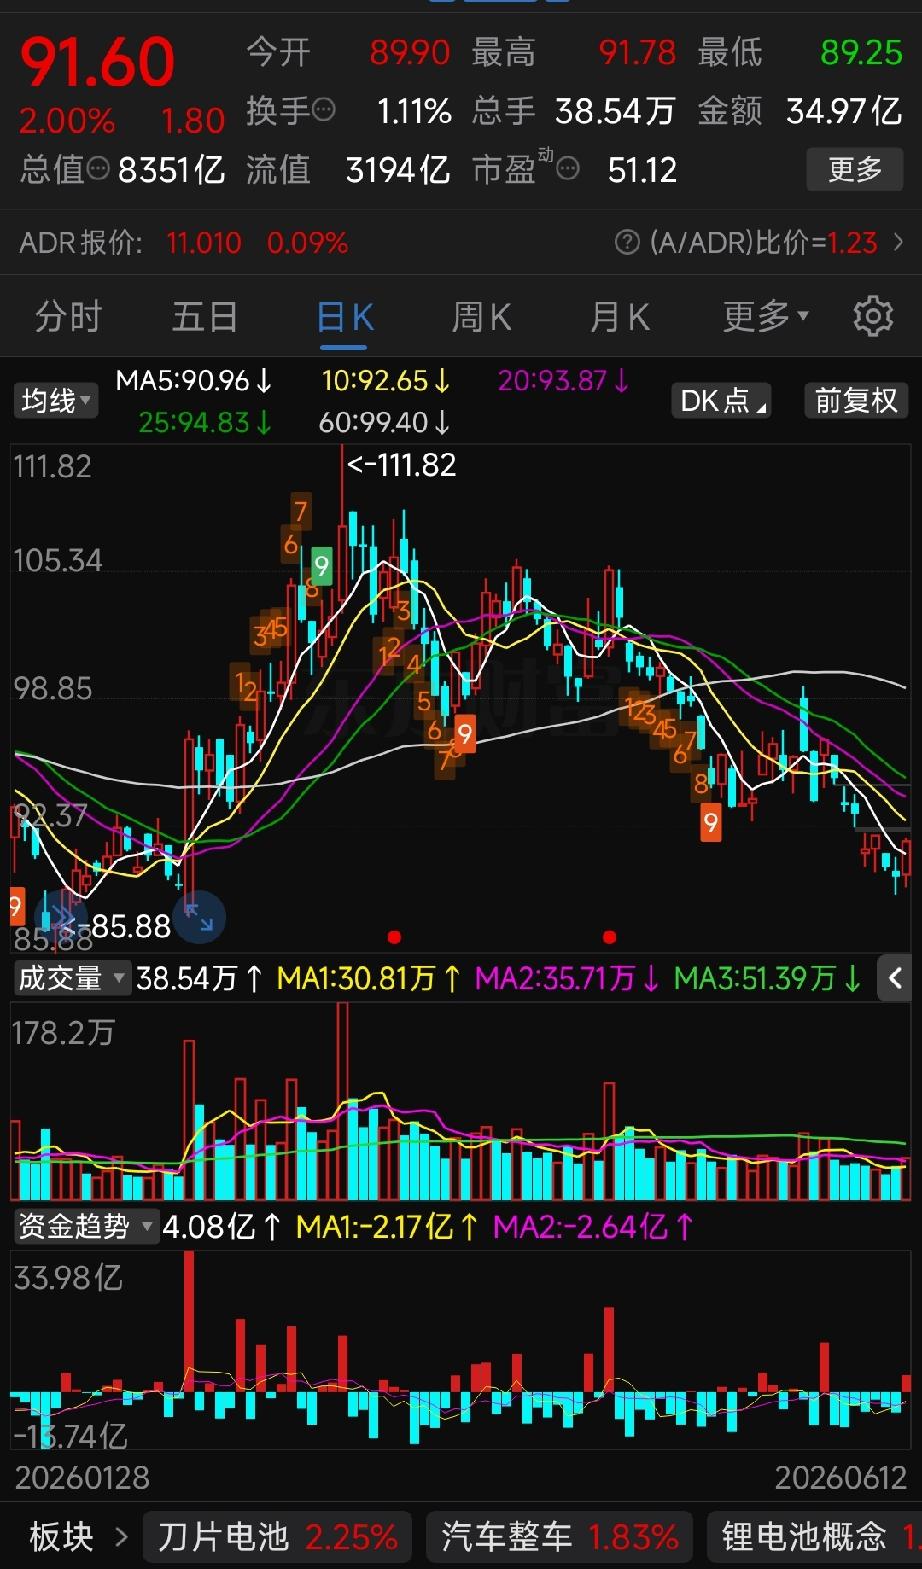Viewport: 922px width, 1569px height.
Task: Tap the 今开 89.90 value
Action: [410, 52]
